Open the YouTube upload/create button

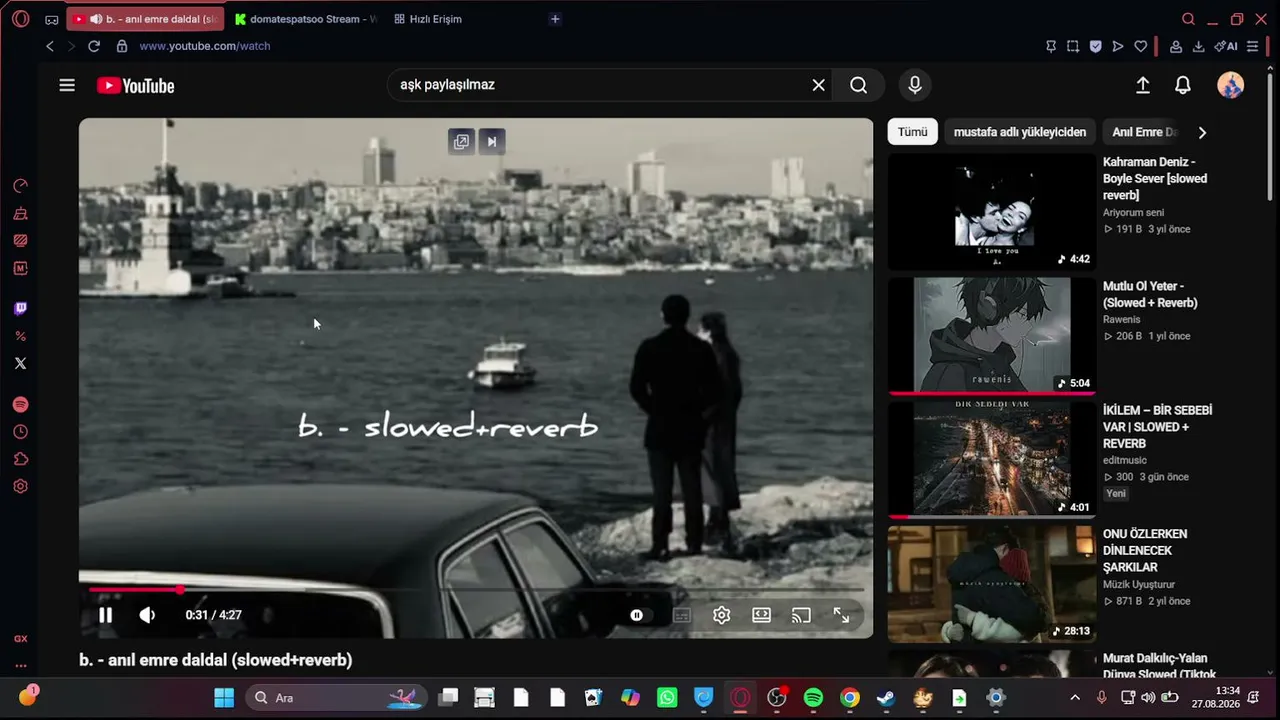(1143, 86)
